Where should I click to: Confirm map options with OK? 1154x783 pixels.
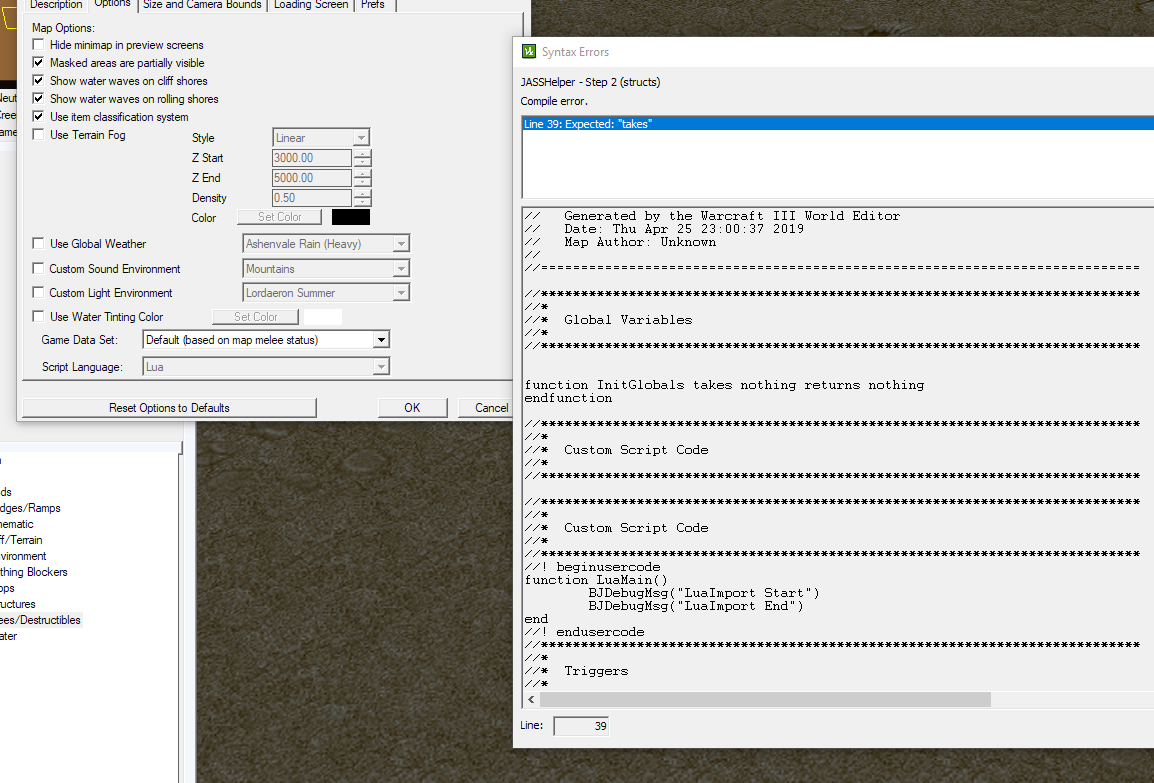(x=412, y=408)
